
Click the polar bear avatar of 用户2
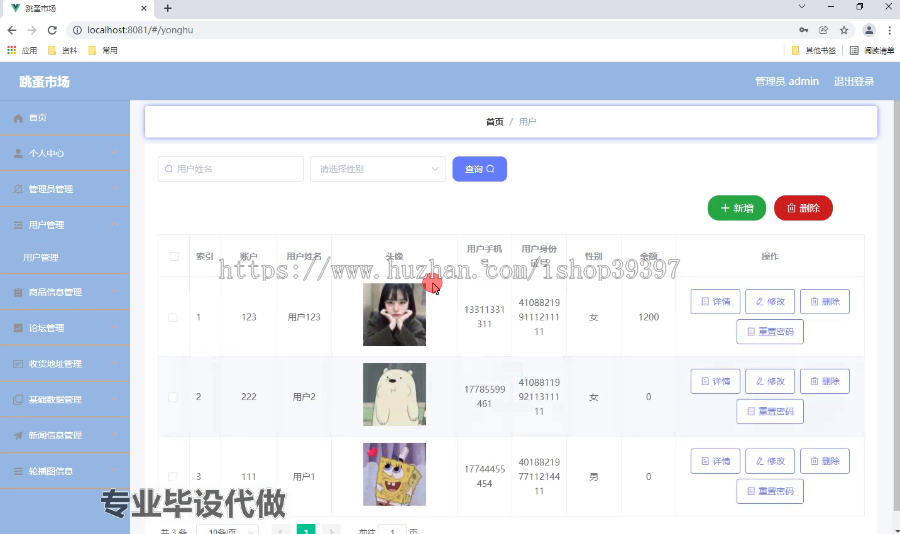[394, 394]
